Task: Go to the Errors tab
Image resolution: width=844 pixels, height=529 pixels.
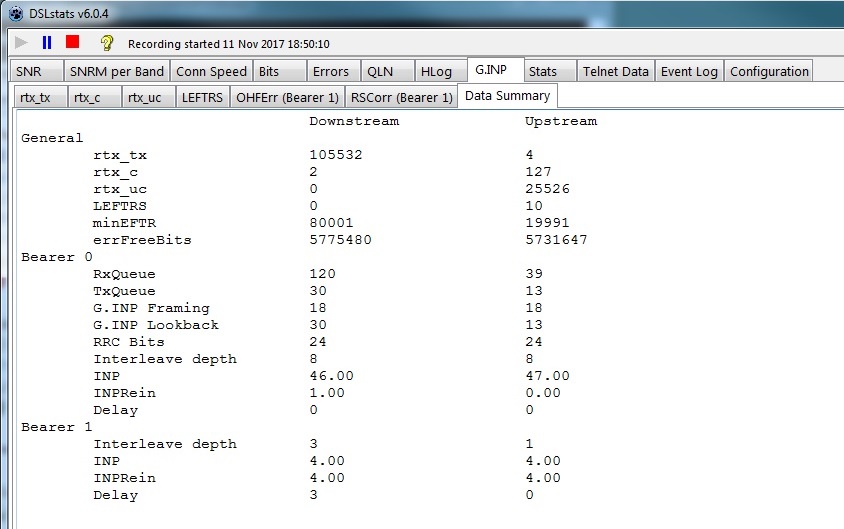Action: point(333,71)
